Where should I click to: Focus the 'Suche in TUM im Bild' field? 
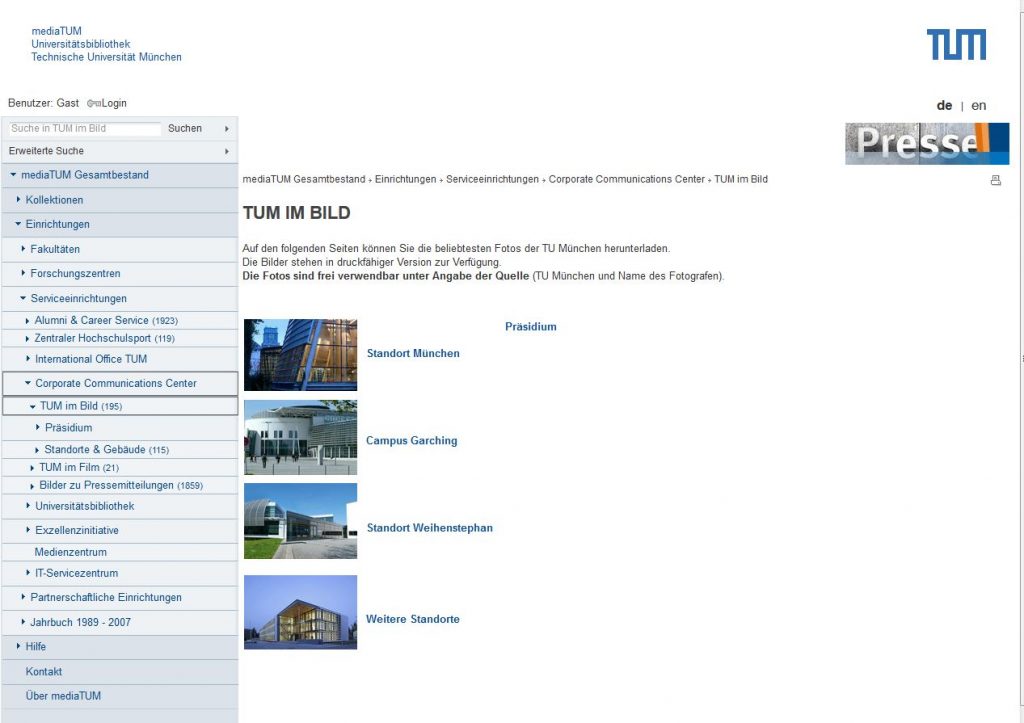[x=84, y=129]
